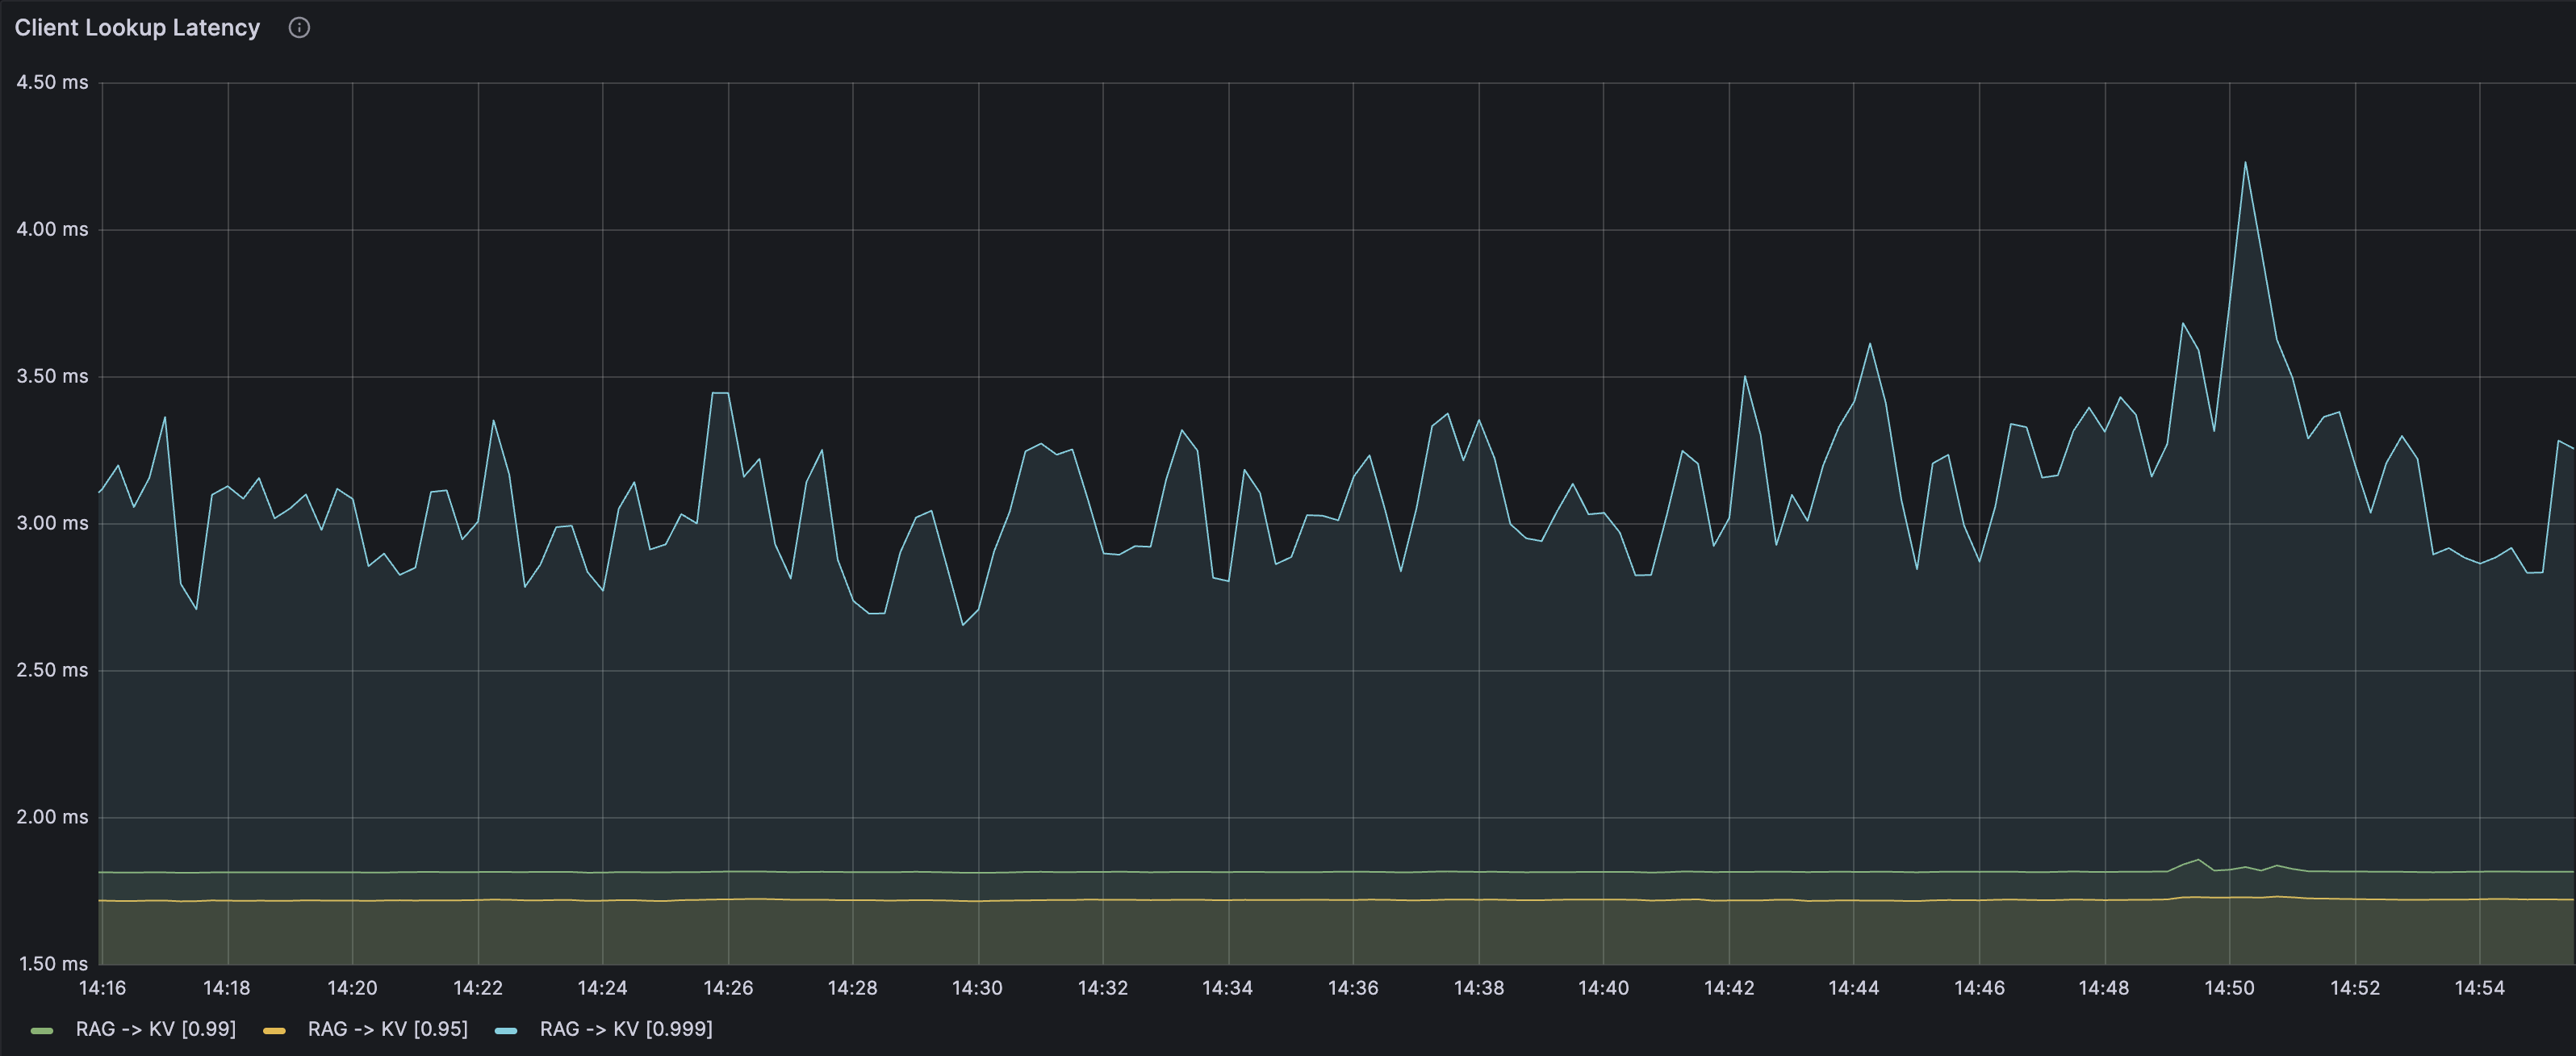Click the 1.50 ms y-axis label
This screenshot has height=1056, width=2576.
click(x=53, y=964)
